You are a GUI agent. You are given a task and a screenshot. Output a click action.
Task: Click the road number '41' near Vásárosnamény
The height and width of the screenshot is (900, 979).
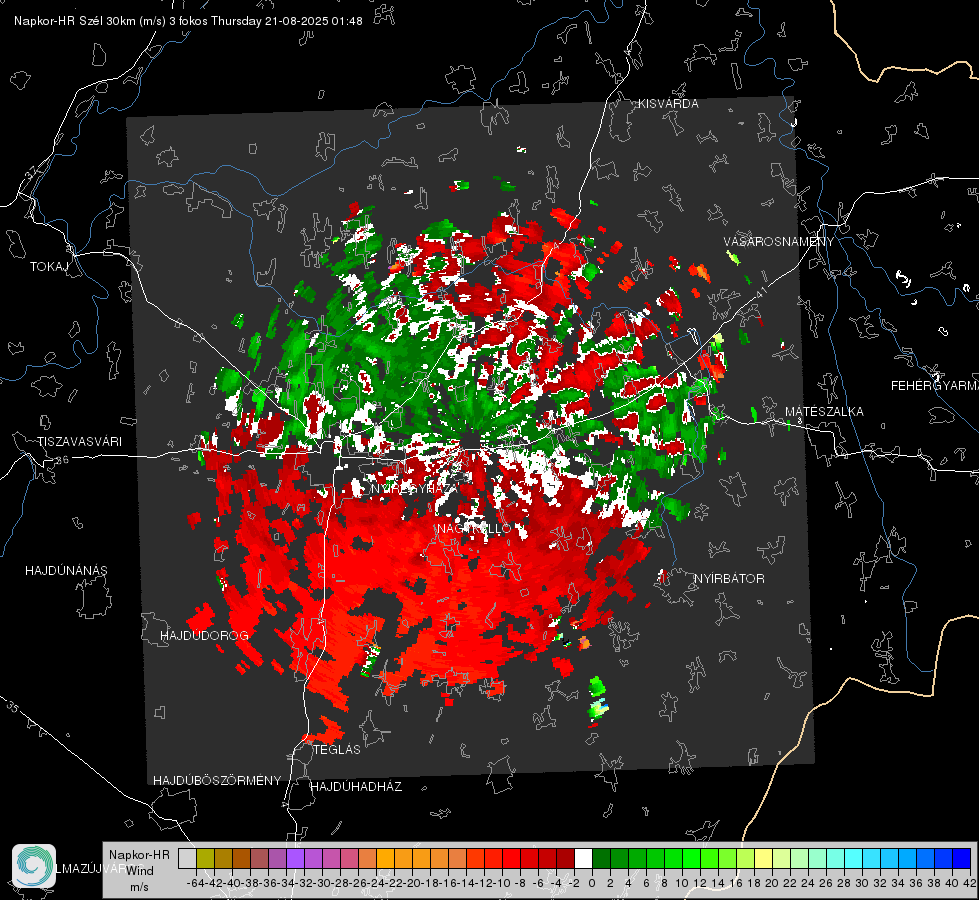[x=760, y=293]
